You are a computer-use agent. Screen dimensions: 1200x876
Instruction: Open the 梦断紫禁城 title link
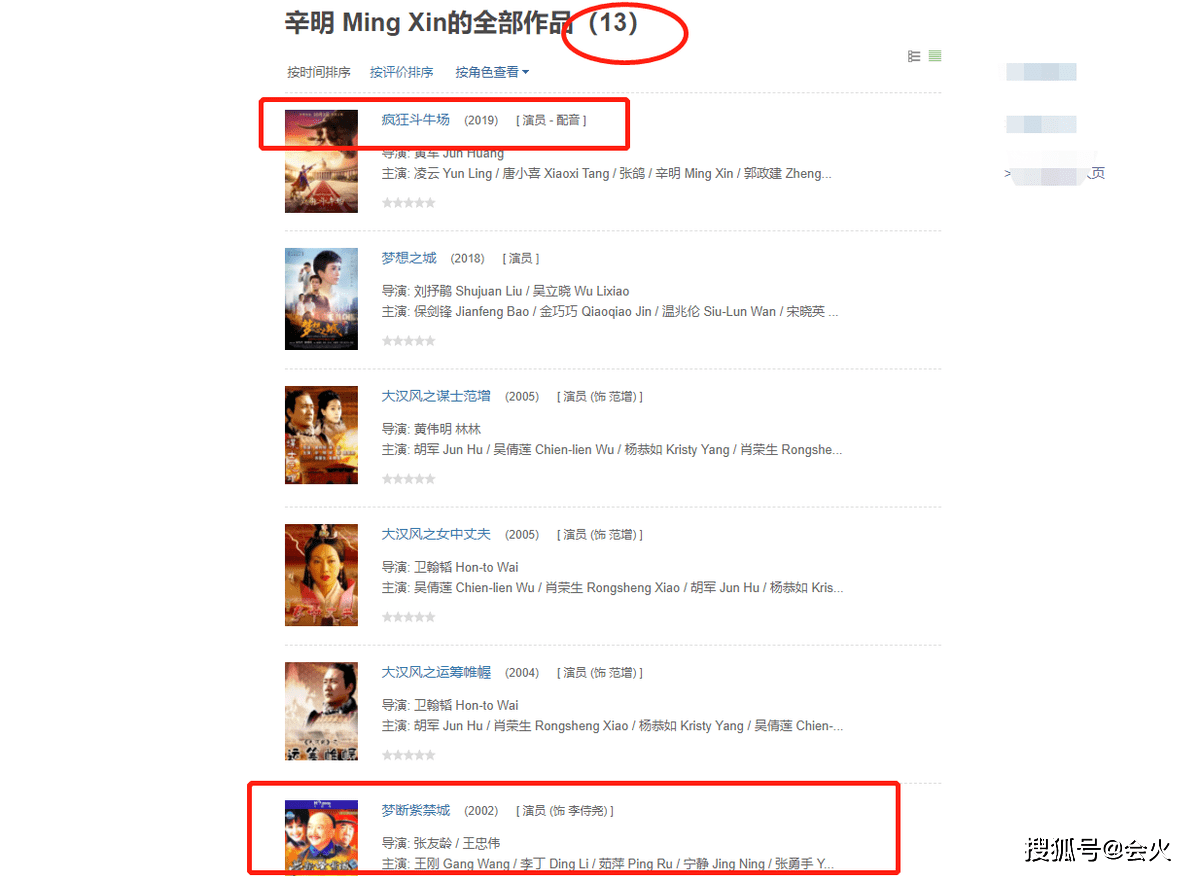click(x=416, y=810)
